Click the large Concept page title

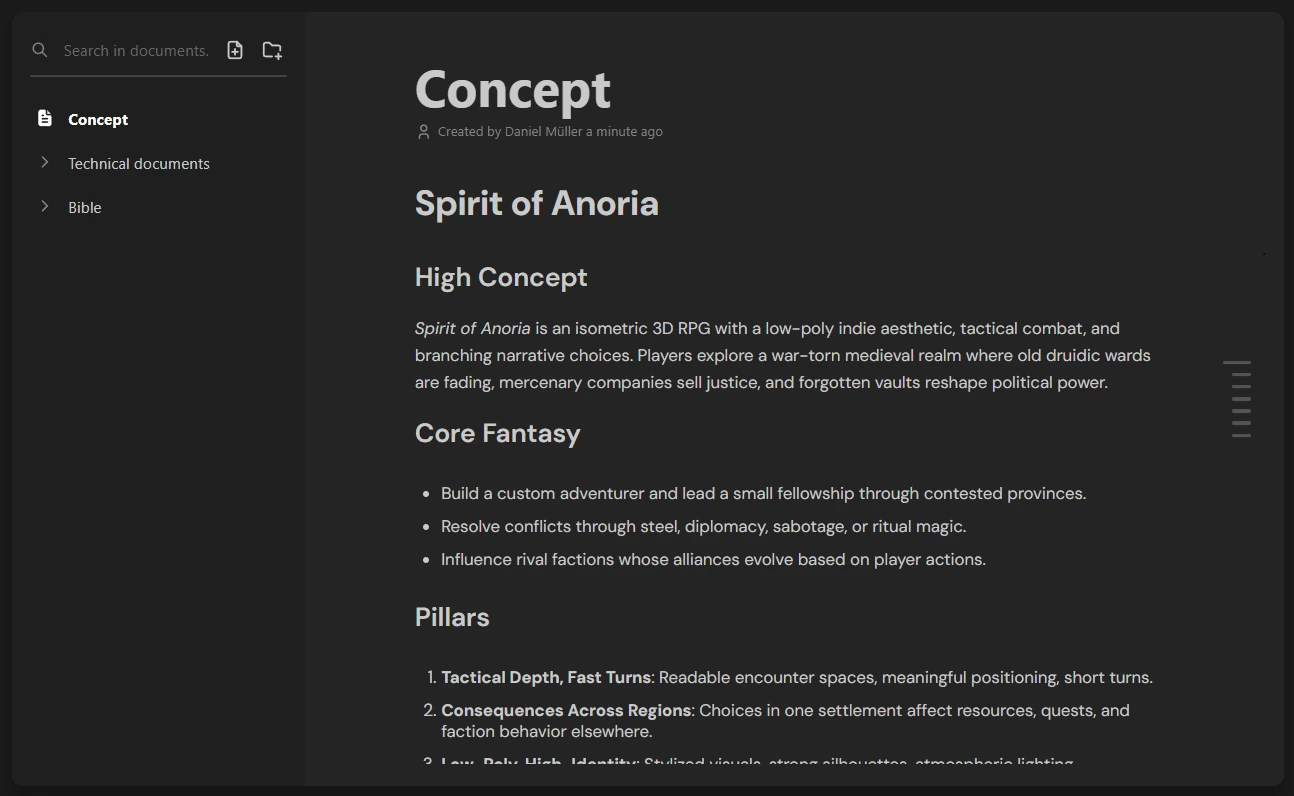513,90
